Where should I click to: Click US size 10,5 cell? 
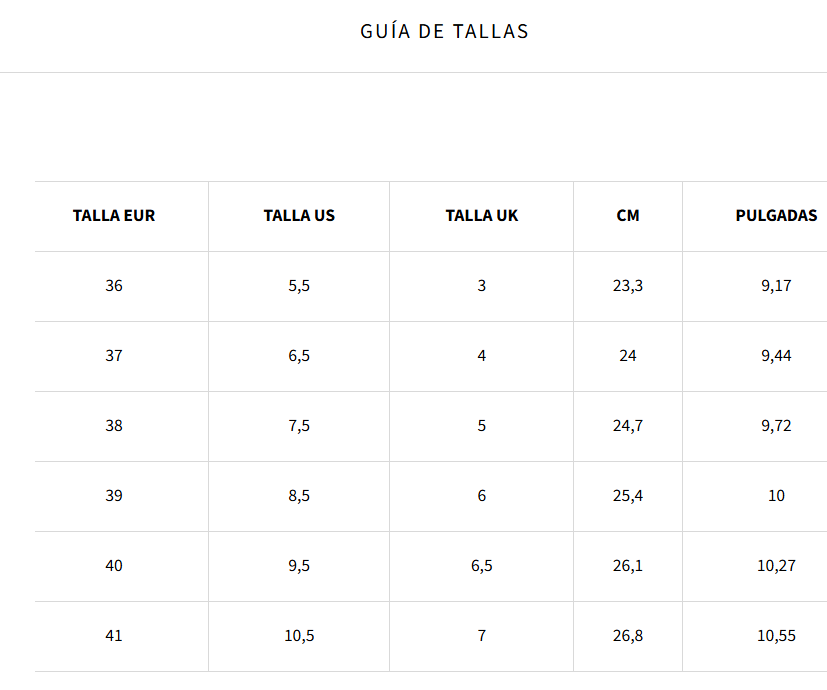point(299,636)
